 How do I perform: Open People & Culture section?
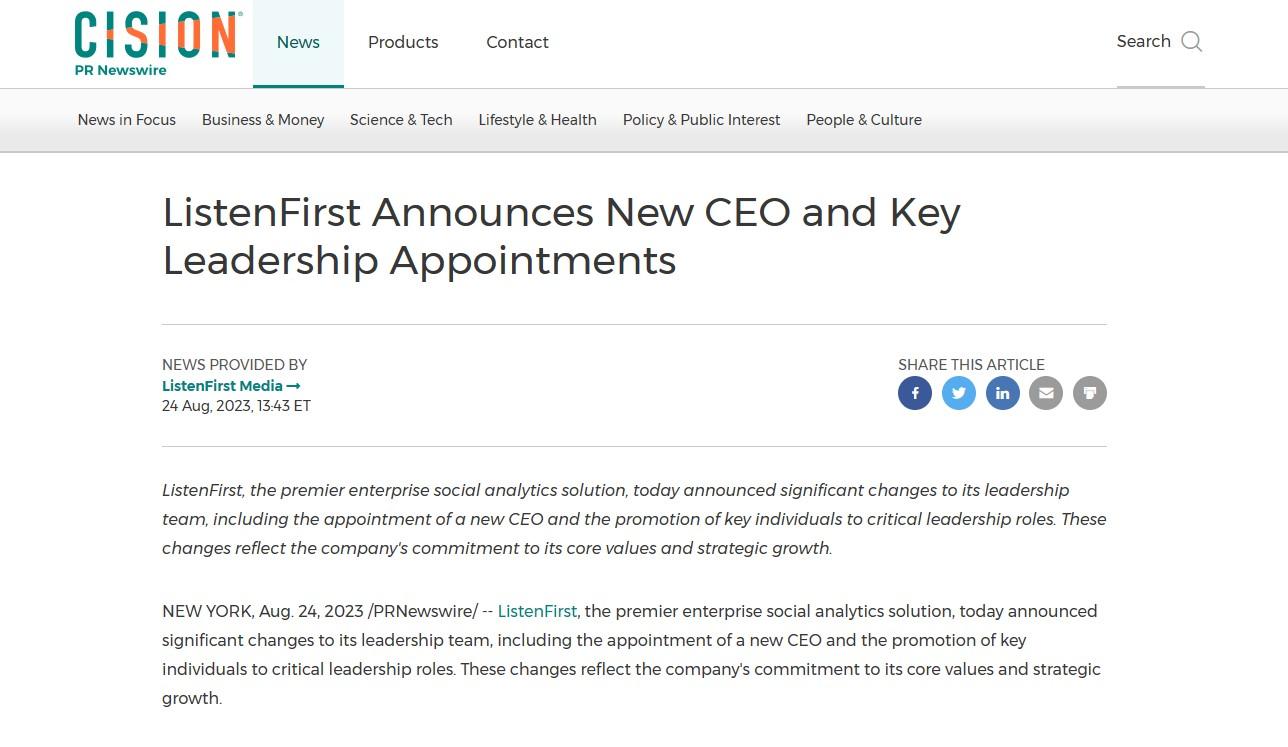864,120
